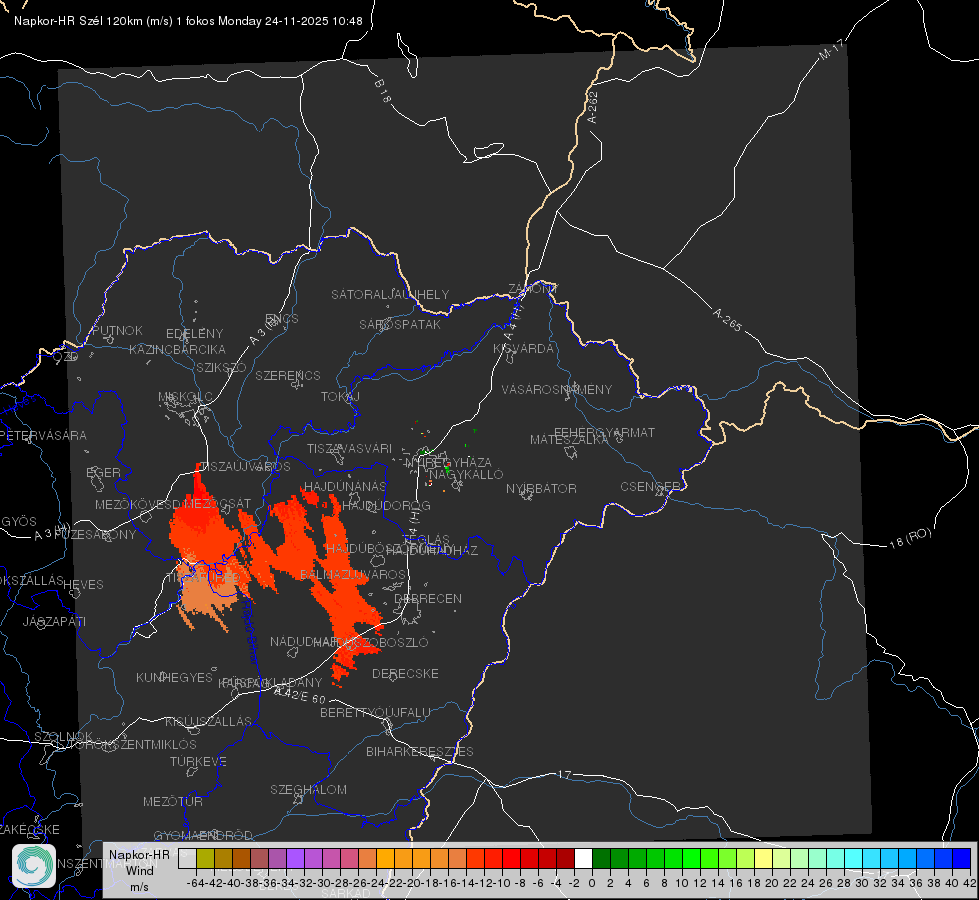Click the A-265 road label

tap(727, 320)
